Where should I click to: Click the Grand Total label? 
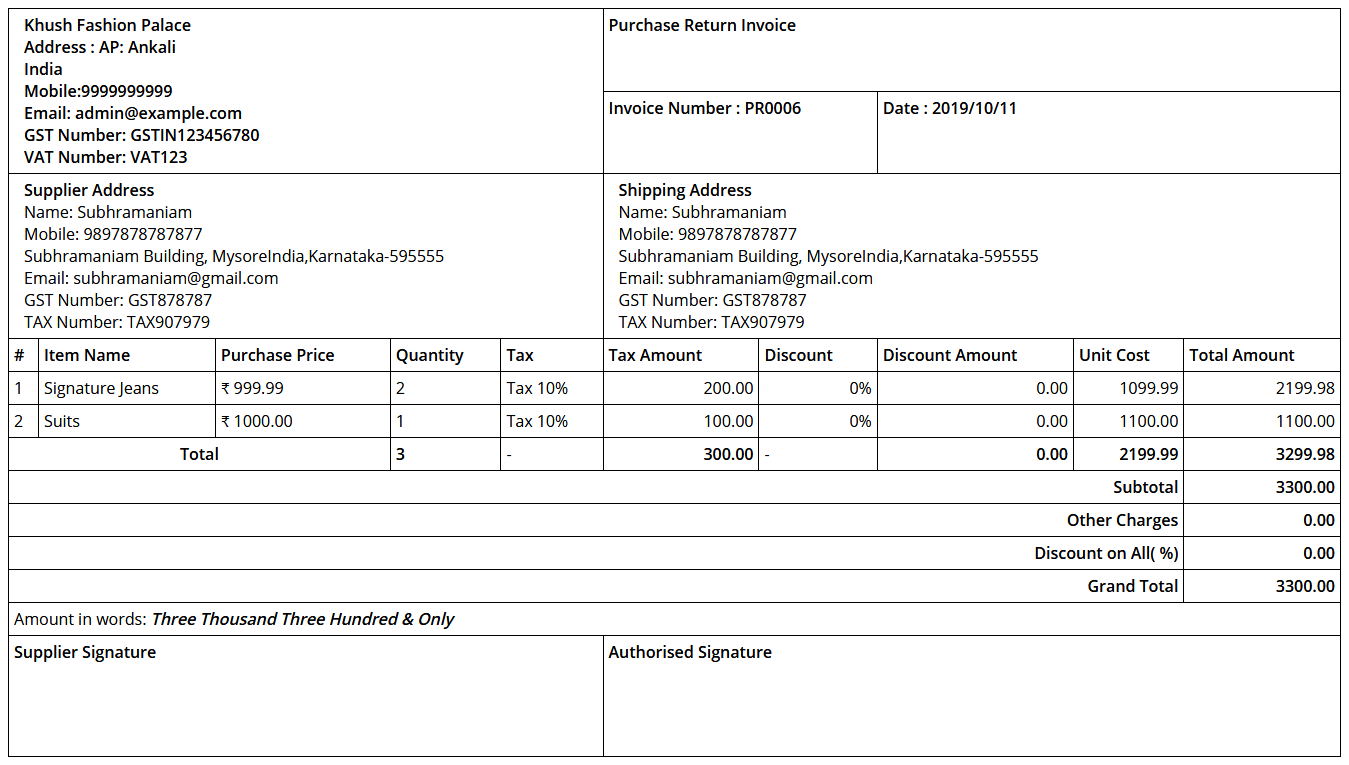(x=1132, y=586)
